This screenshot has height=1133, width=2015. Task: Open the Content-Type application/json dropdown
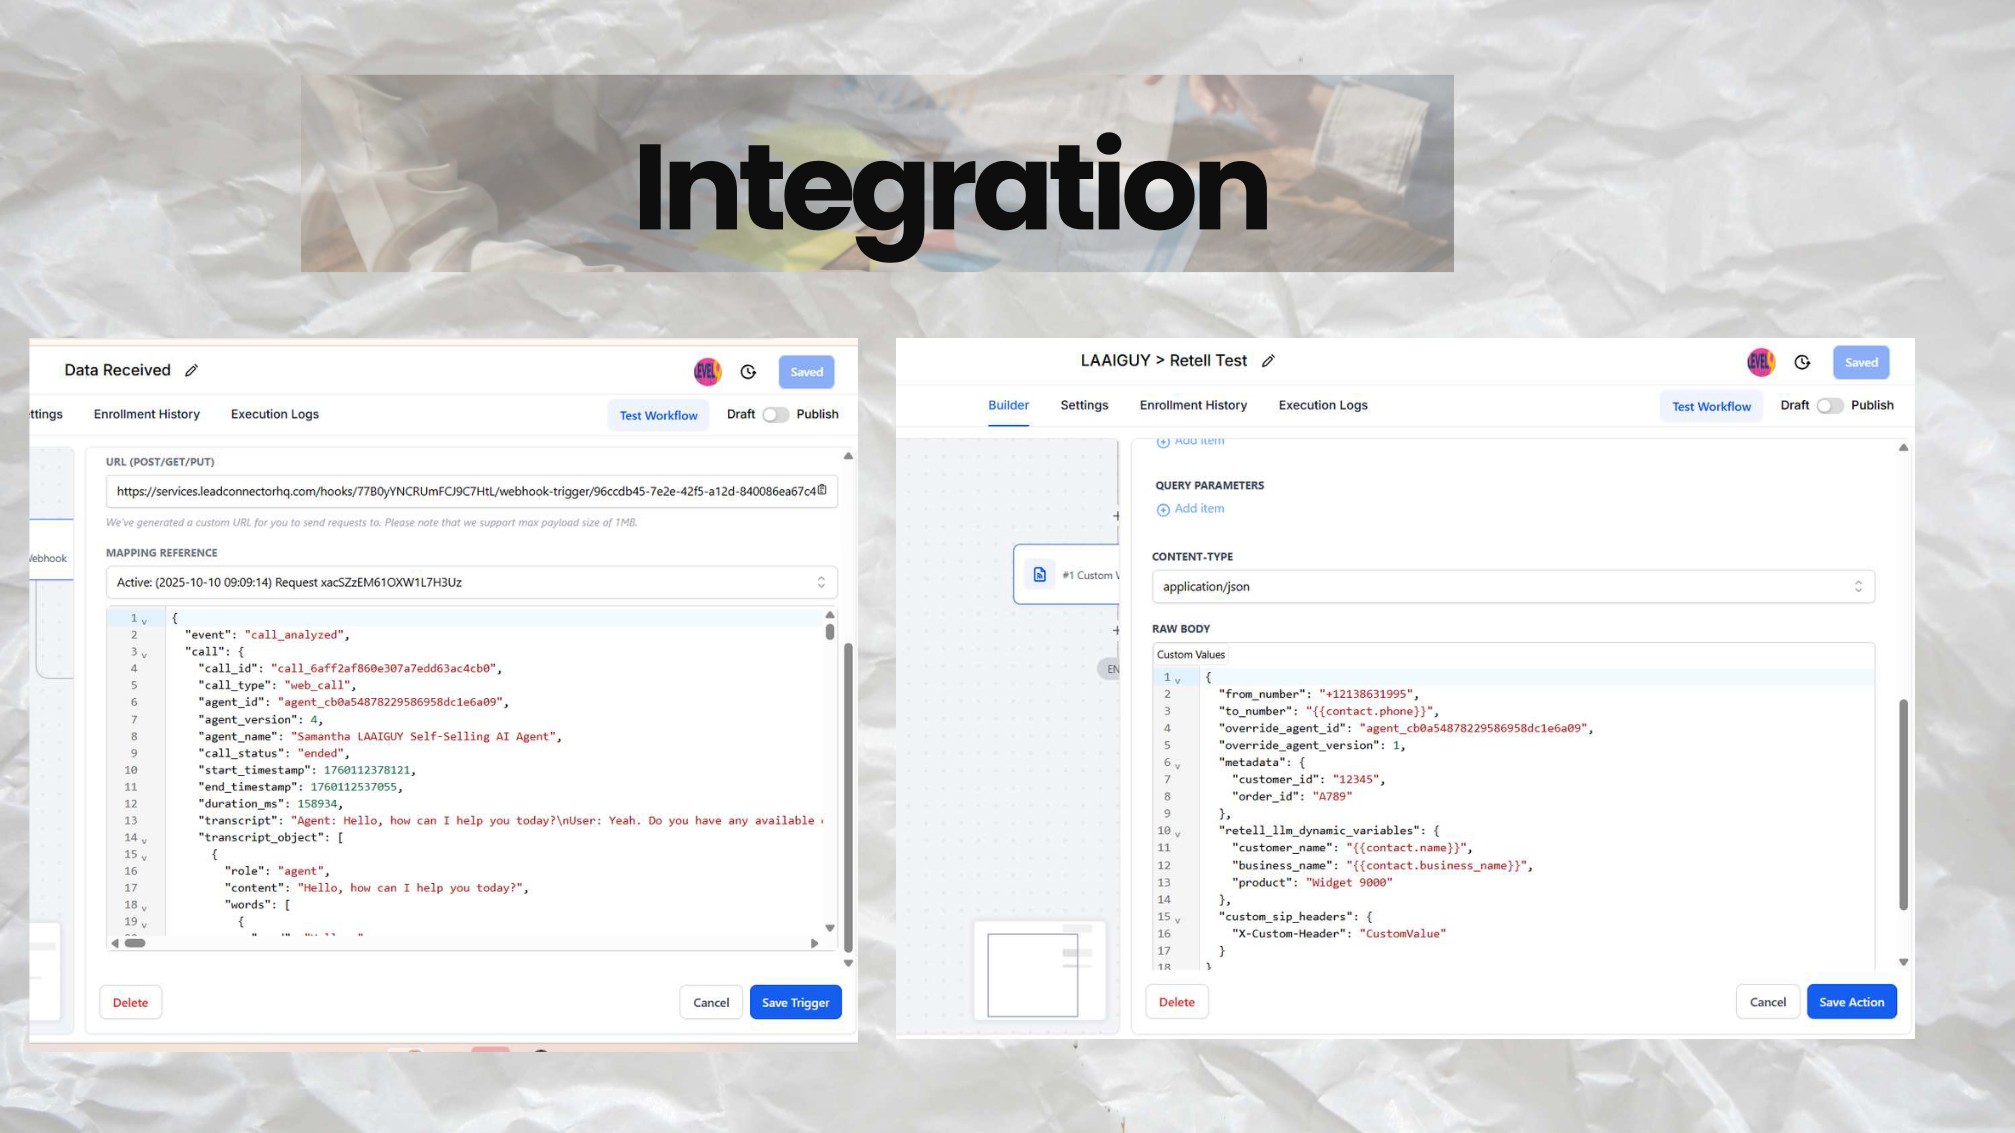pos(1513,587)
